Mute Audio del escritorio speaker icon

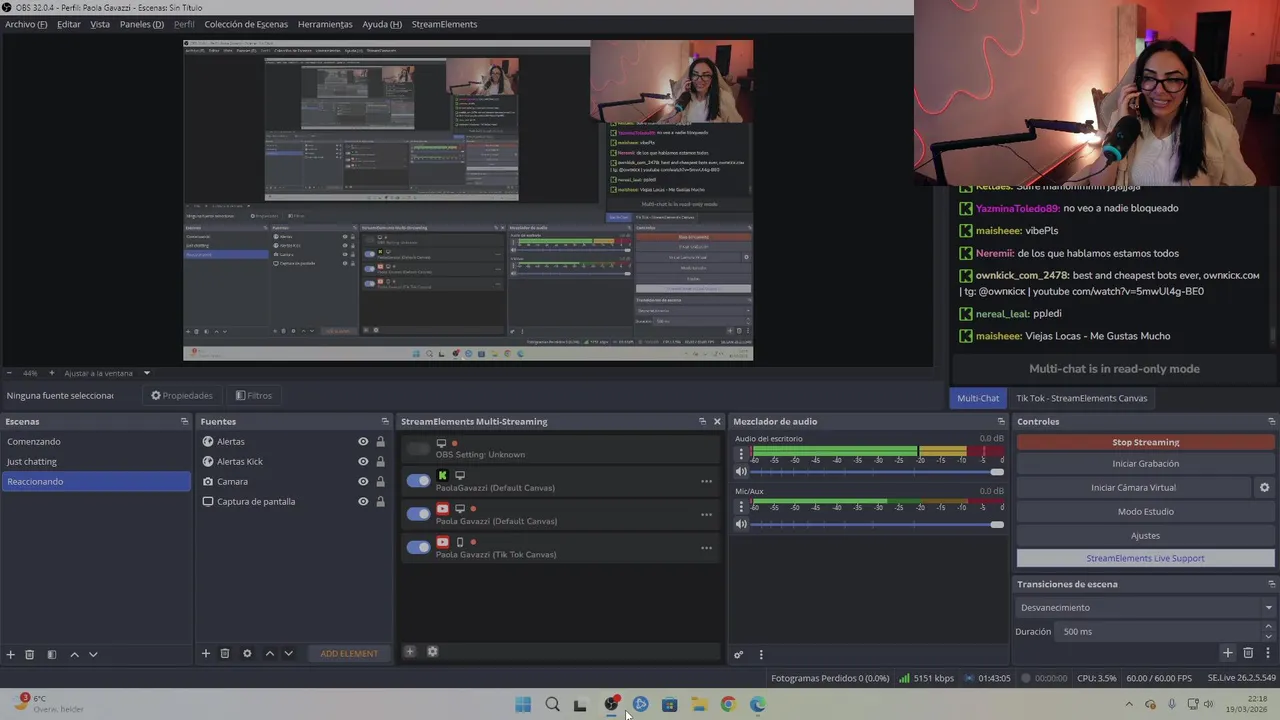[741, 471]
